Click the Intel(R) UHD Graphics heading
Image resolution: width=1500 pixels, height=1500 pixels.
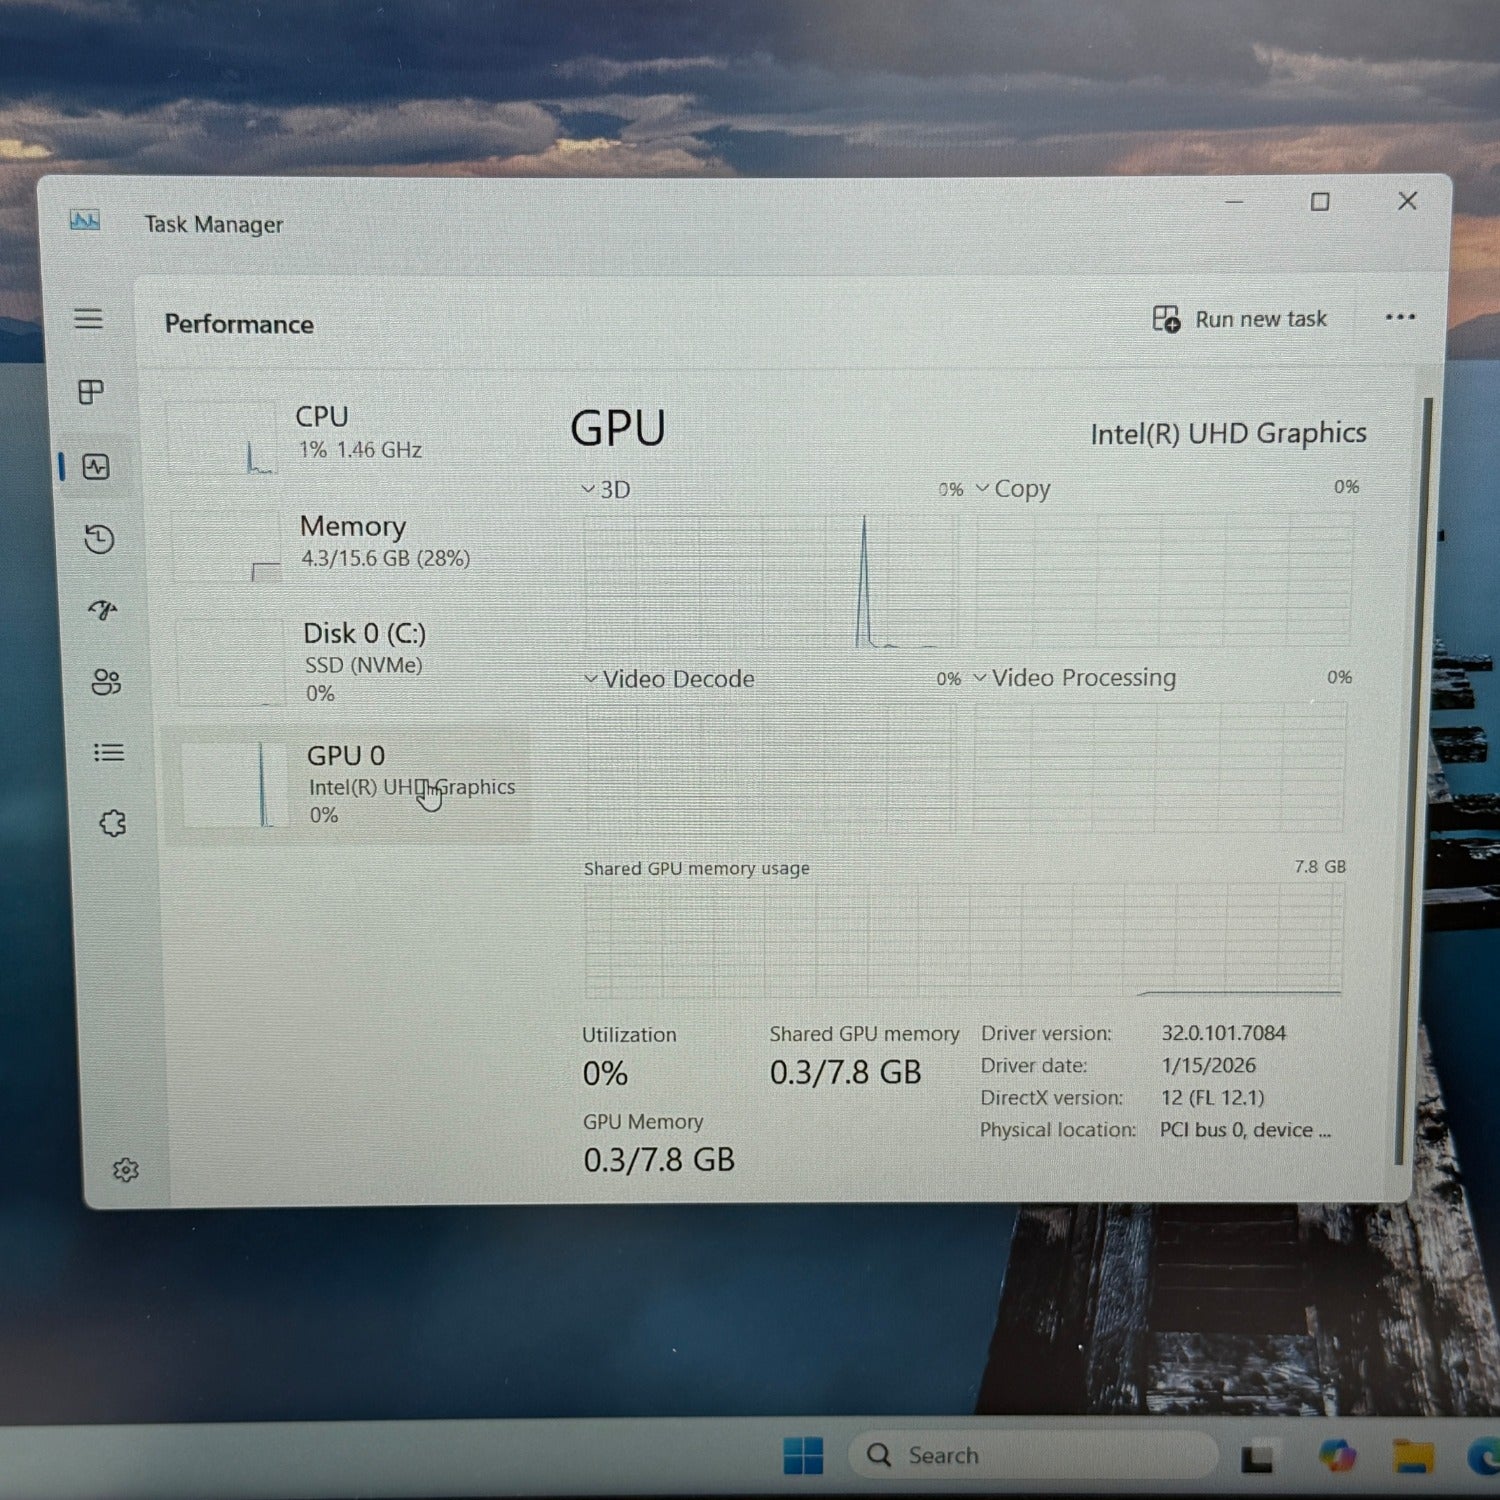pos(1228,433)
